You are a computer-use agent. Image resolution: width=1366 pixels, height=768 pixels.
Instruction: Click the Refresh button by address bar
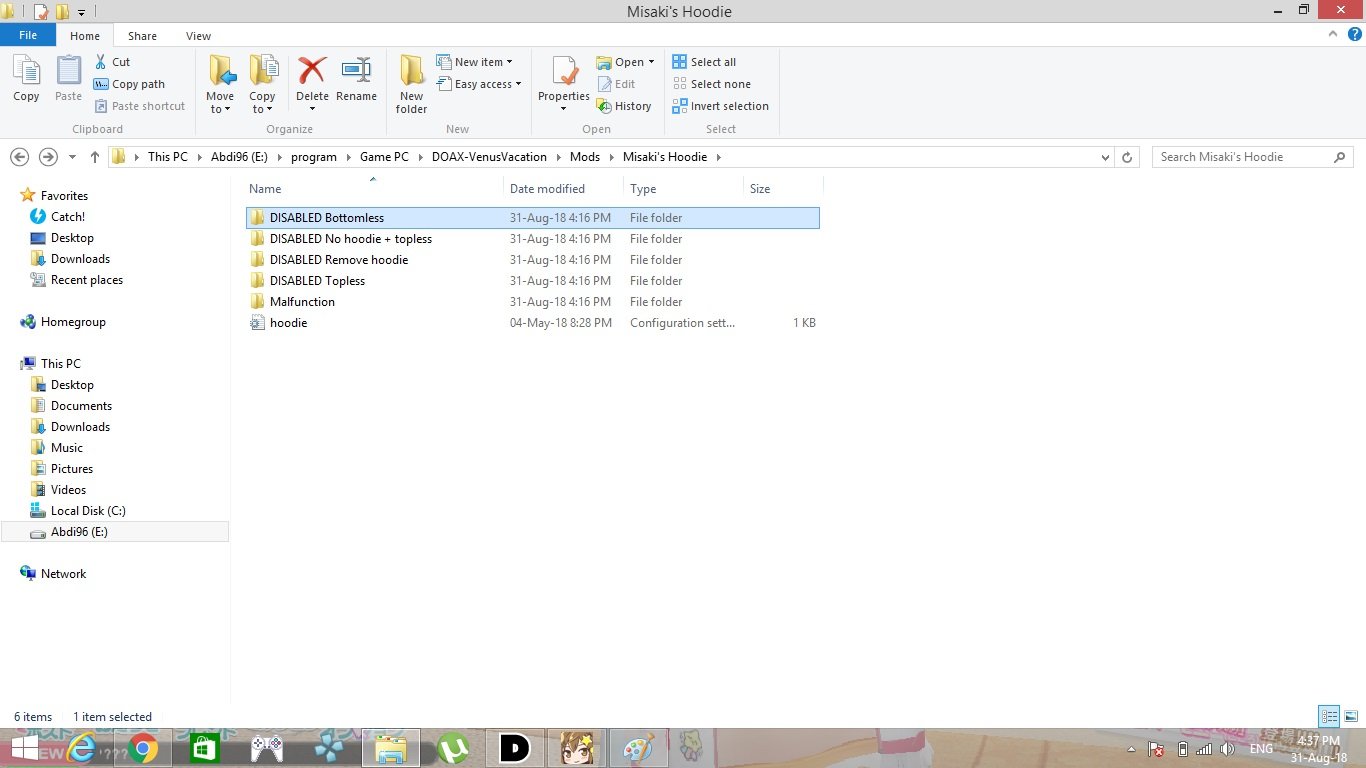(1127, 157)
